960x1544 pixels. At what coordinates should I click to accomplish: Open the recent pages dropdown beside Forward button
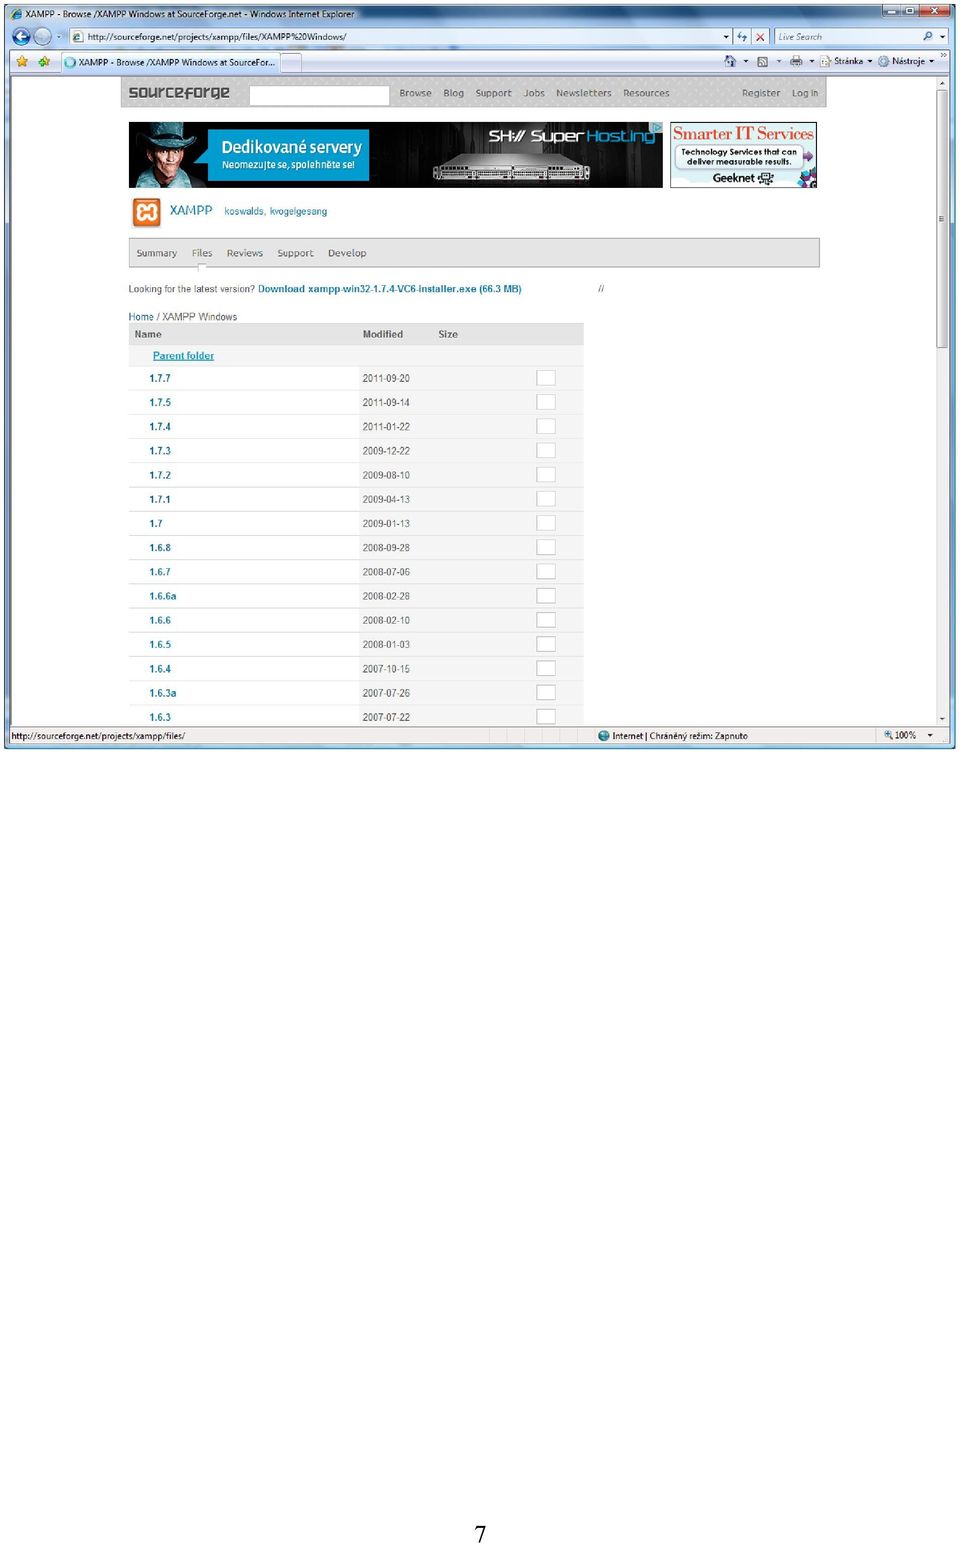[x=59, y=37]
